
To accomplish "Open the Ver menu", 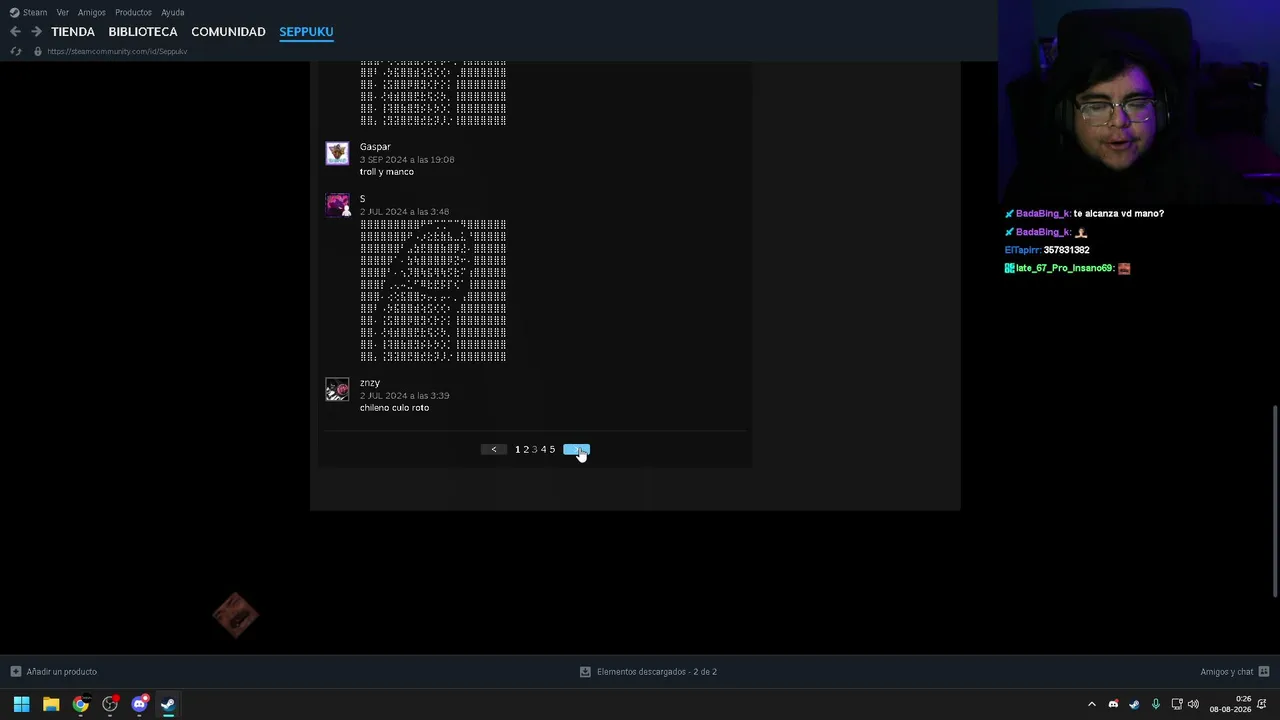I will click(x=63, y=12).
